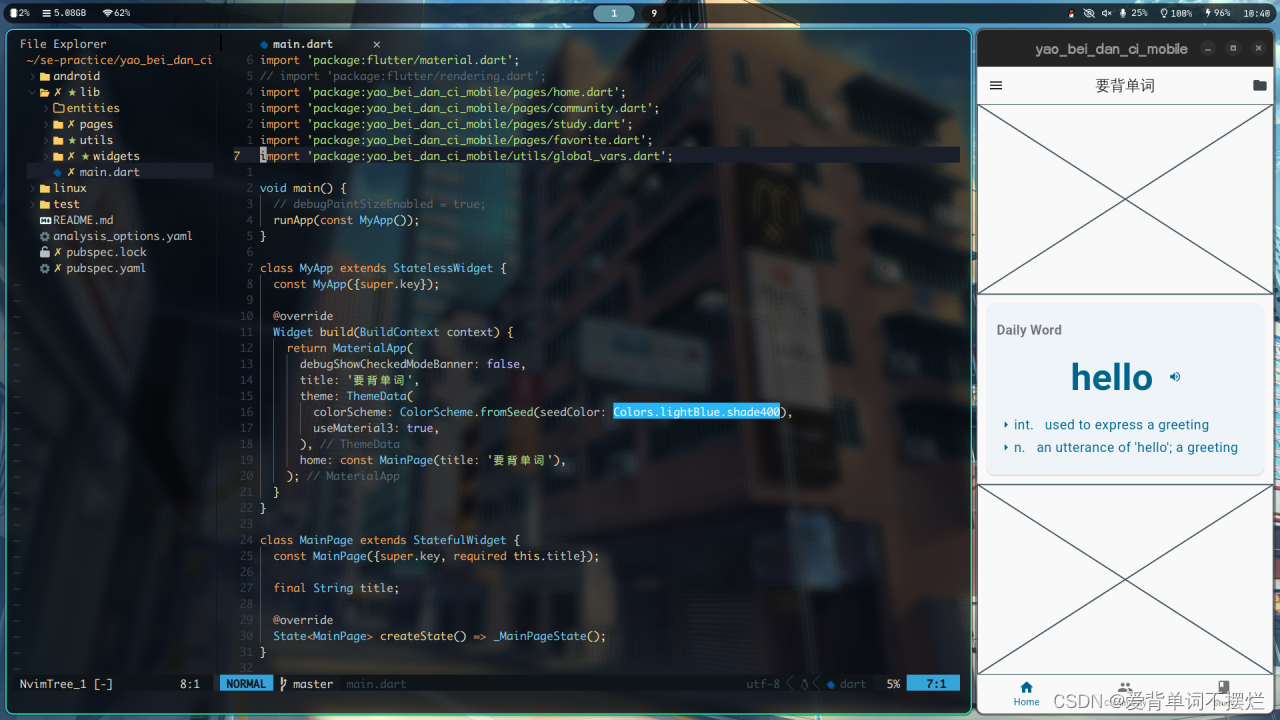1280x720 pixels.
Task: Click the gear icon beside pubspec.yaml
Action: tap(45, 268)
